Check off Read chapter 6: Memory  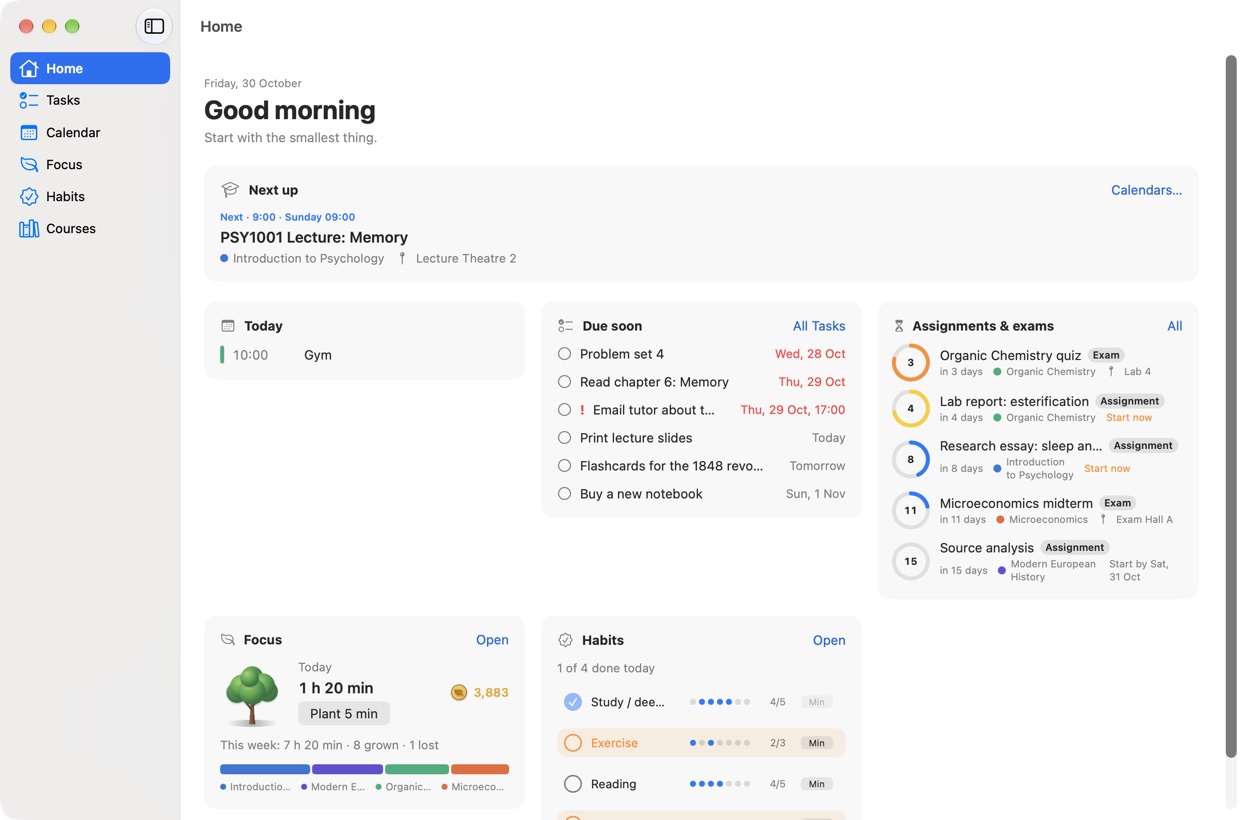coord(565,382)
